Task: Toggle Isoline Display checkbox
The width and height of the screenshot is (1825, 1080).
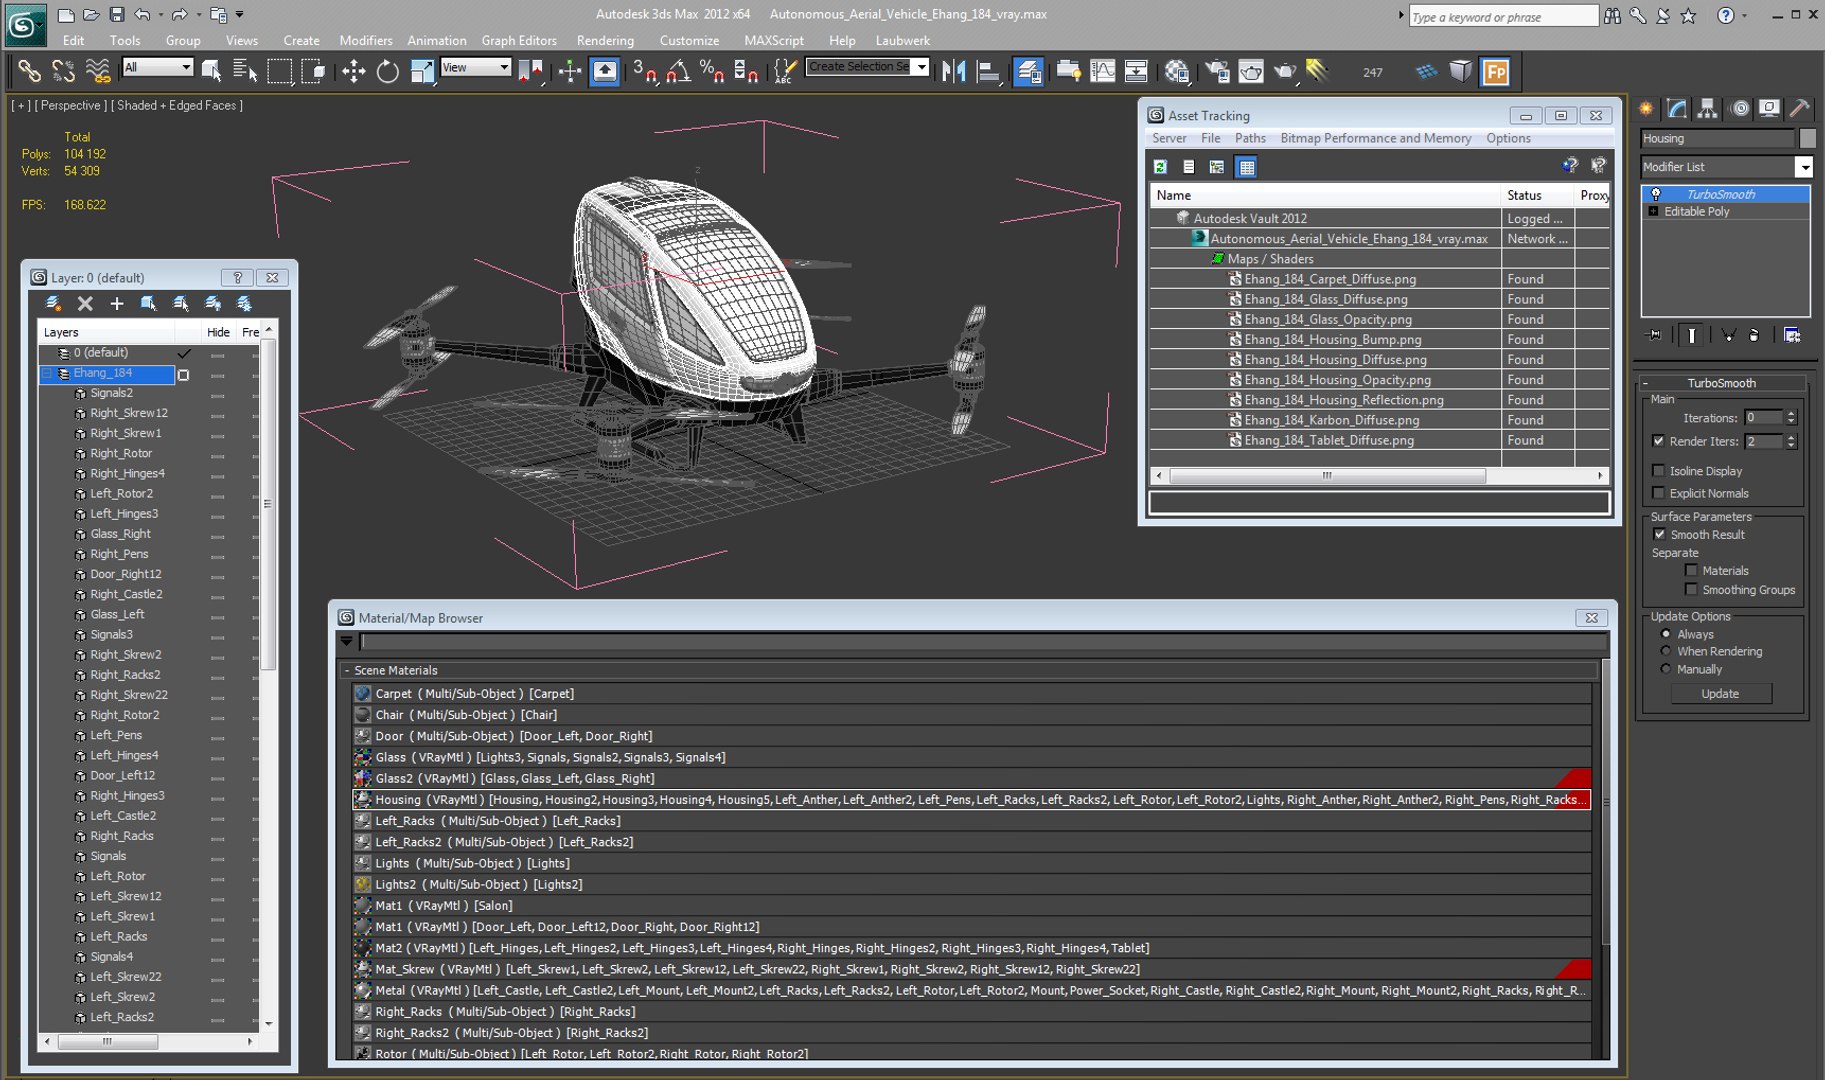Action: [1659, 471]
